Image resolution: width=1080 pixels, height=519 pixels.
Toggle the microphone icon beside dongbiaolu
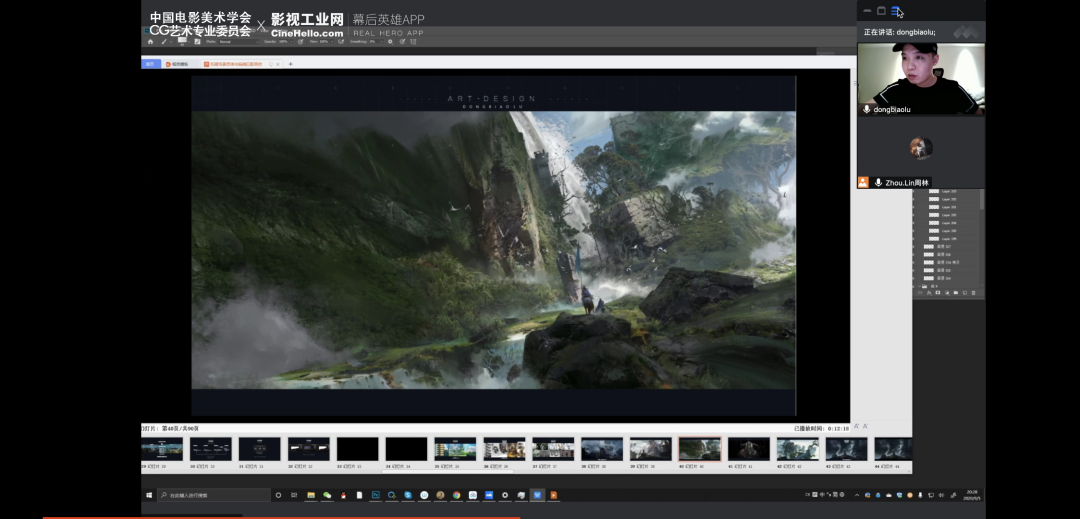[x=867, y=109]
